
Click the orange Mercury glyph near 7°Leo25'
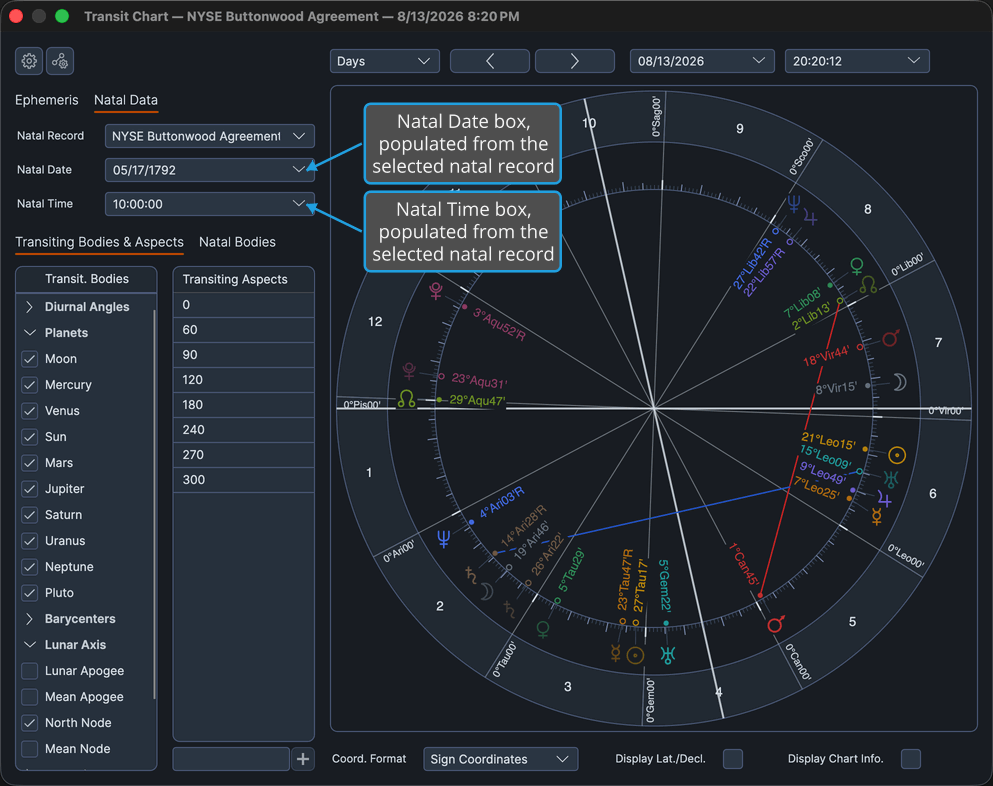pos(876,516)
